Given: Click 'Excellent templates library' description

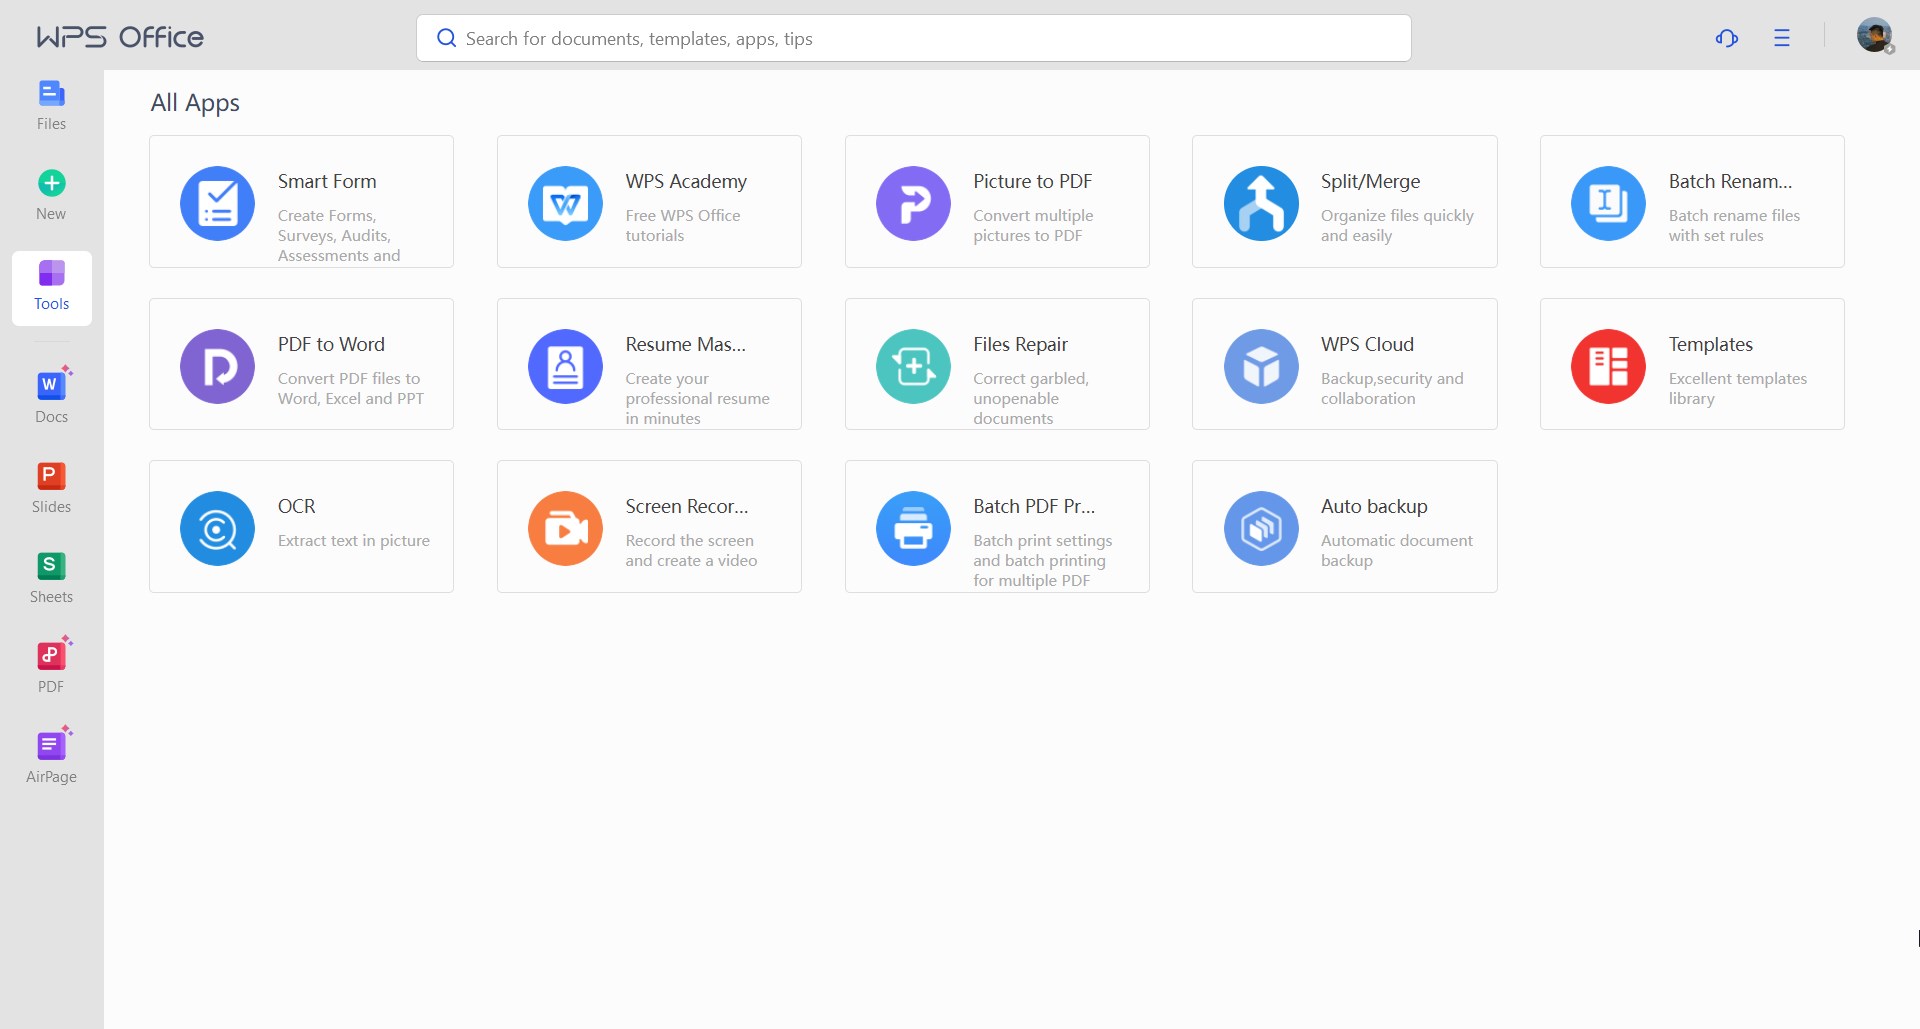Looking at the screenshot, I should [1738, 388].
